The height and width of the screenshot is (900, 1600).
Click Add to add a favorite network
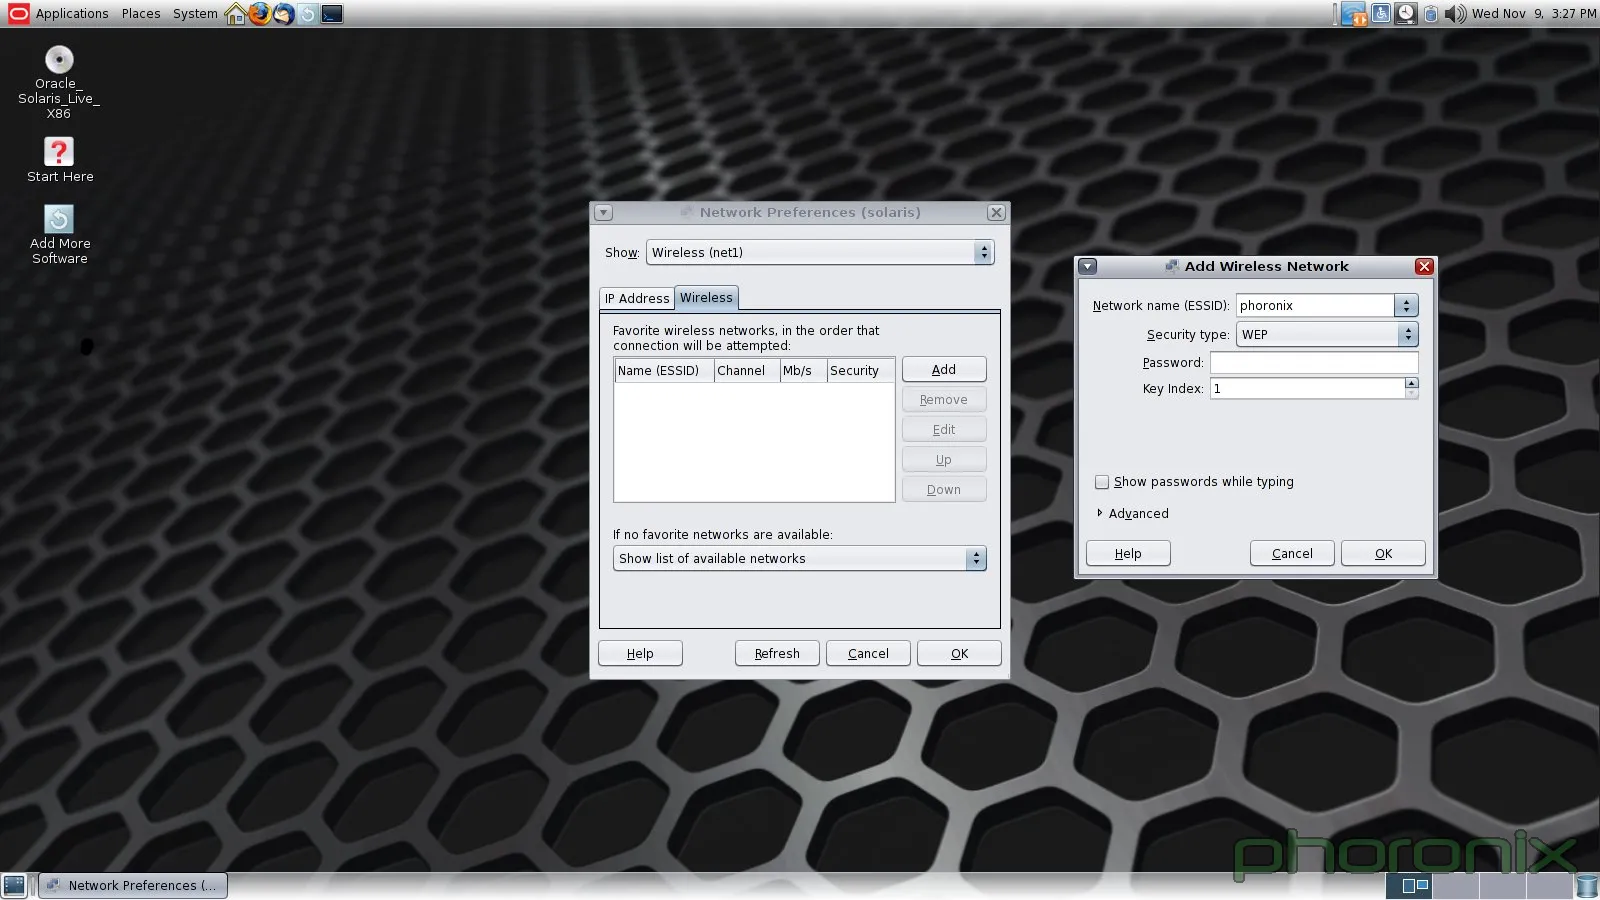(x=944, y=370)
